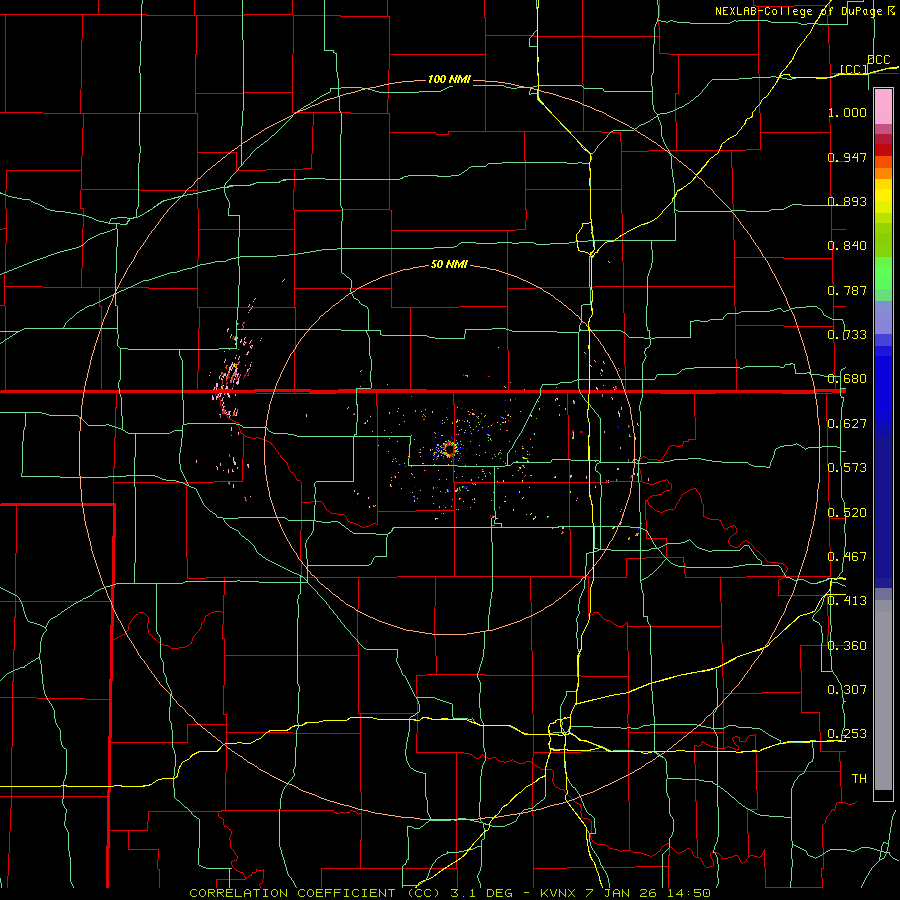Click the CORRELATION COEFFICIENT (CC) caption text
Screen dimensions: 900x900
tap(315, 893)
